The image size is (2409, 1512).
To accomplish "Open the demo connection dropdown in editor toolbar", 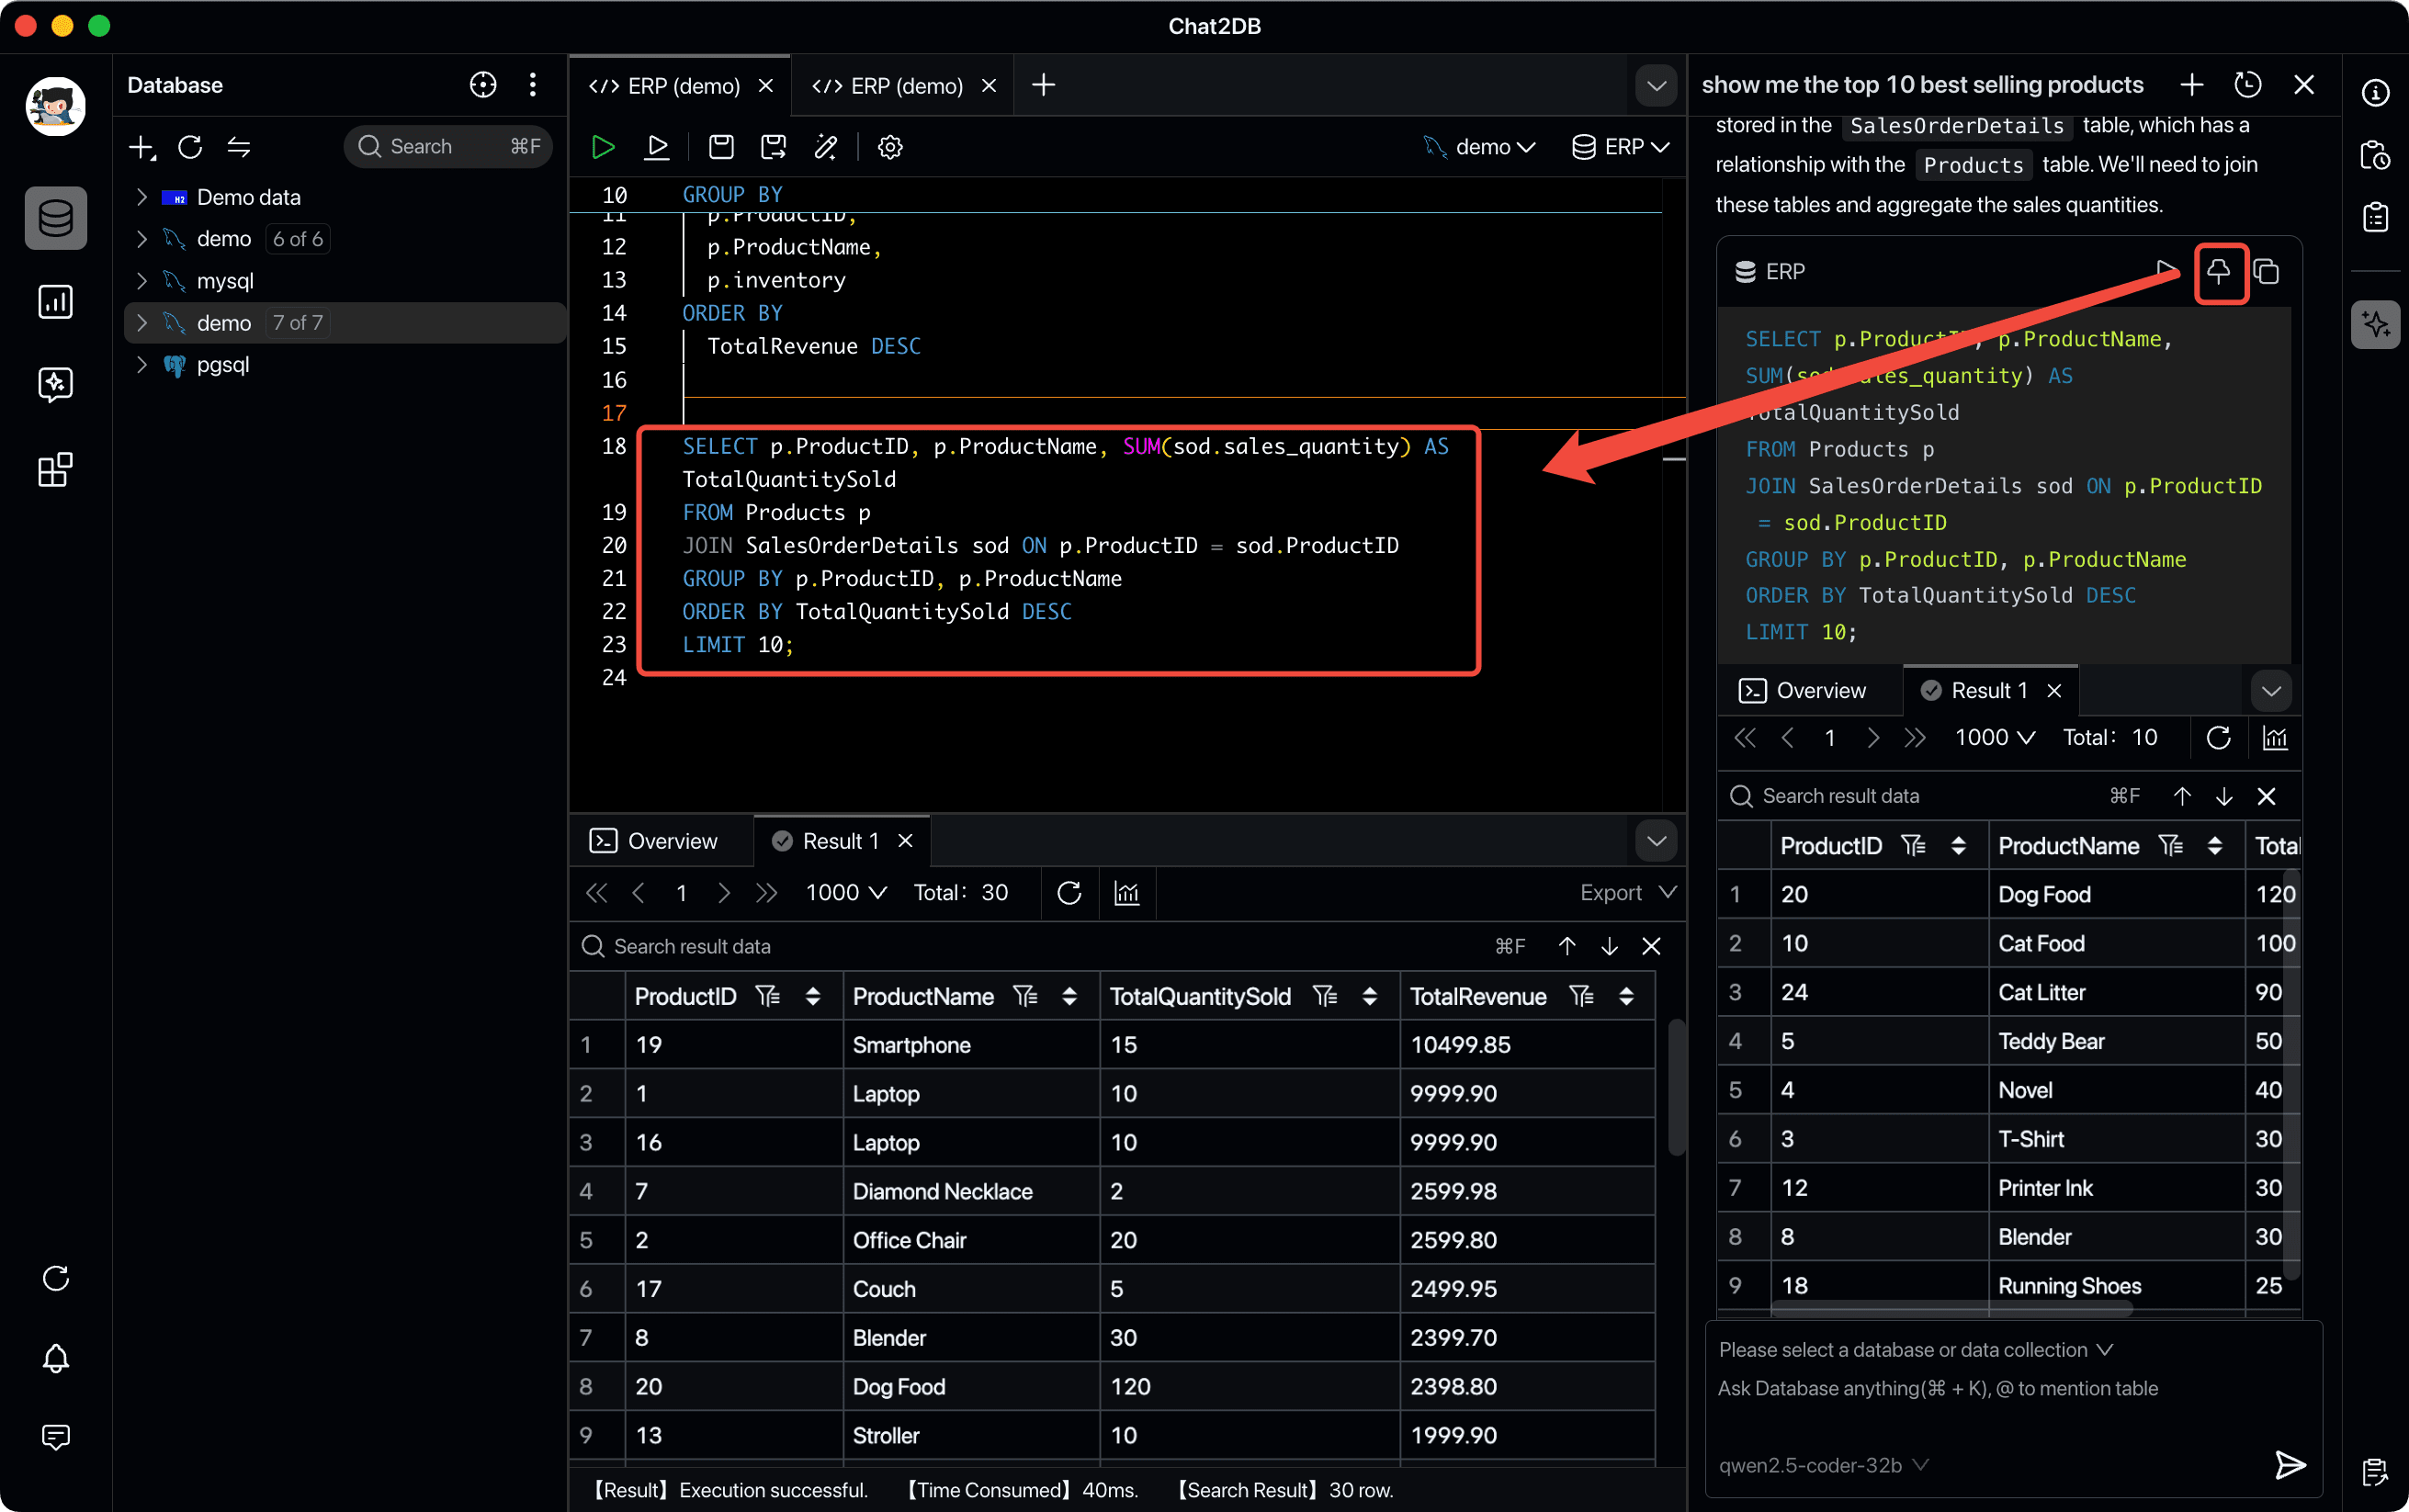I will point(1480,147).
